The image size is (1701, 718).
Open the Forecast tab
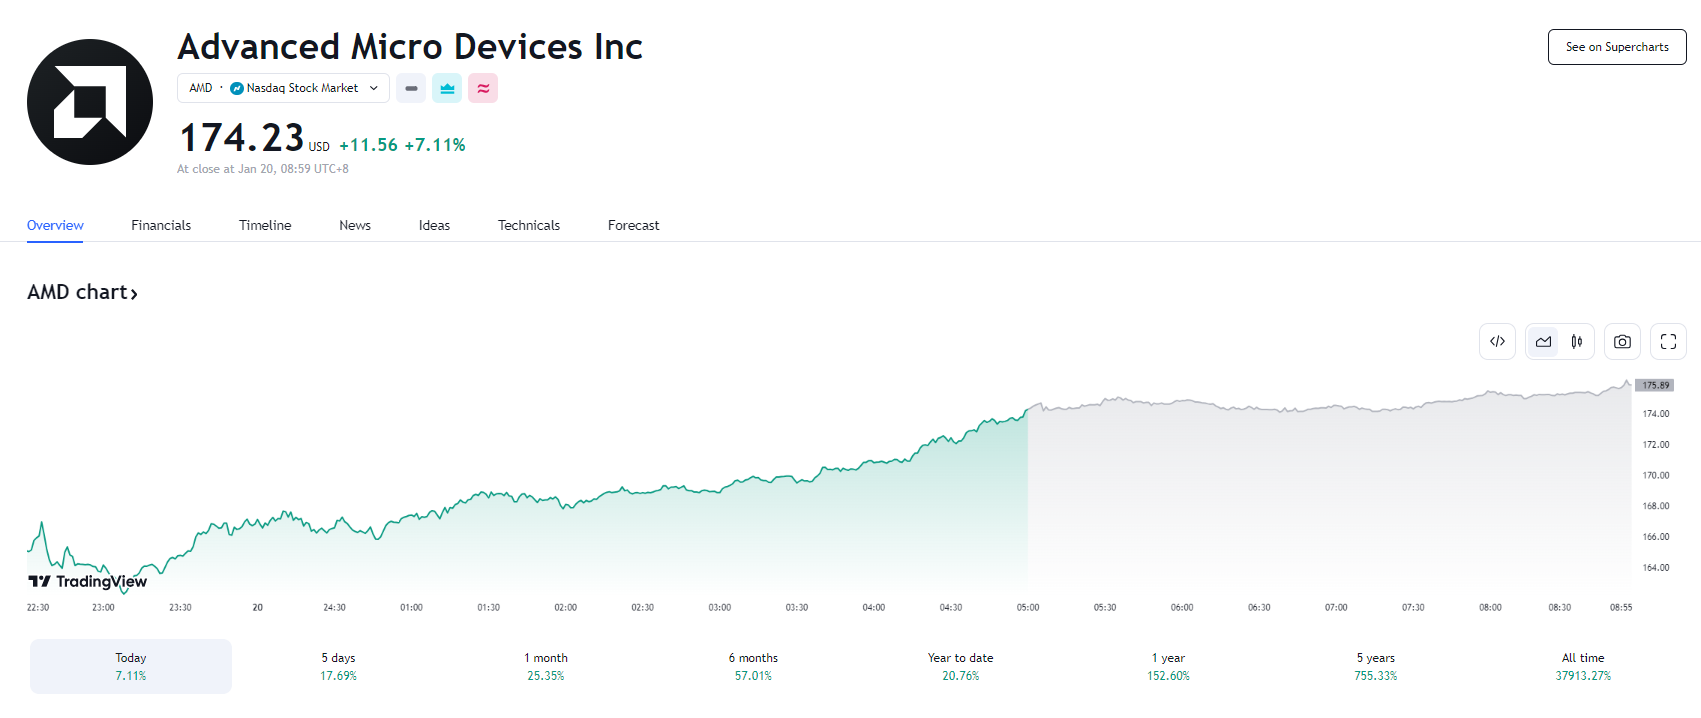point(634,225)
